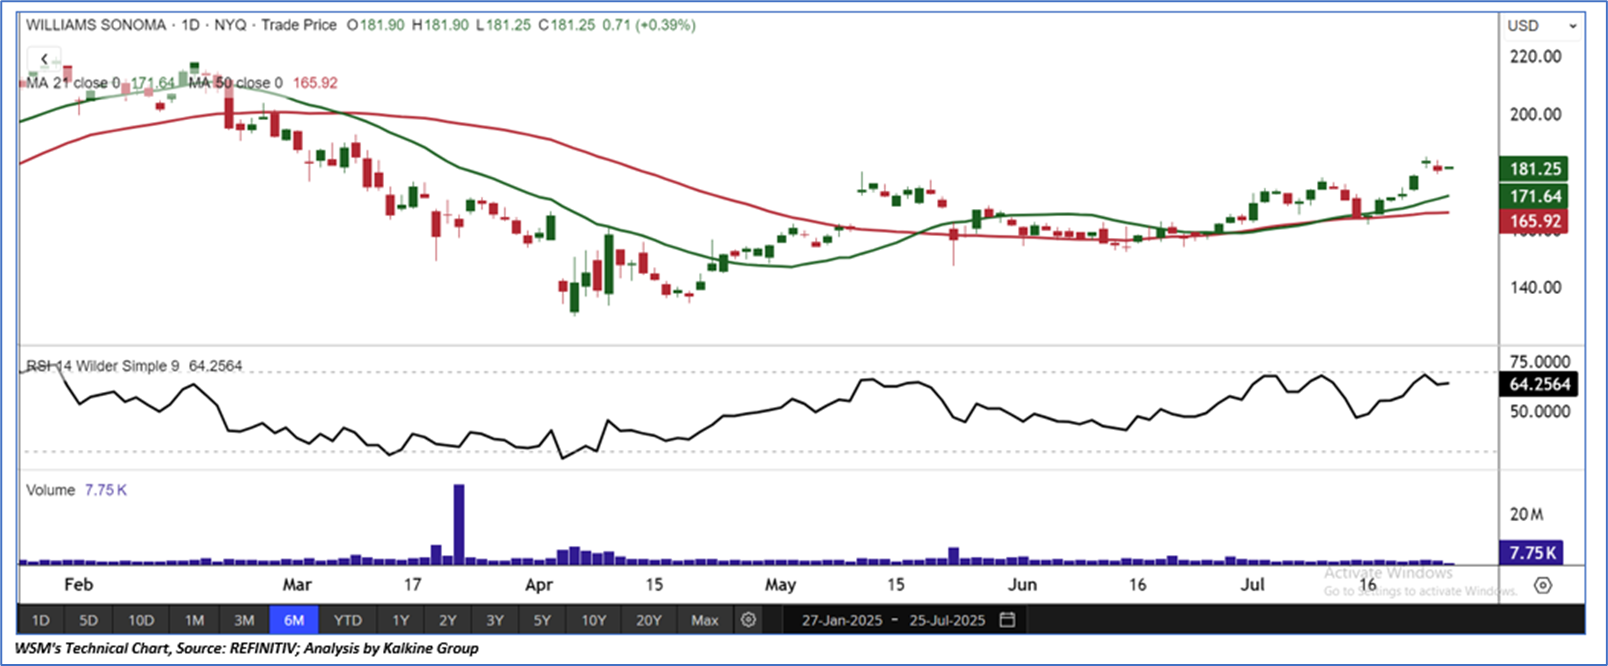Click the axis settings target icon
This screenshot has height=666, width=1608.
[1543, 585]
